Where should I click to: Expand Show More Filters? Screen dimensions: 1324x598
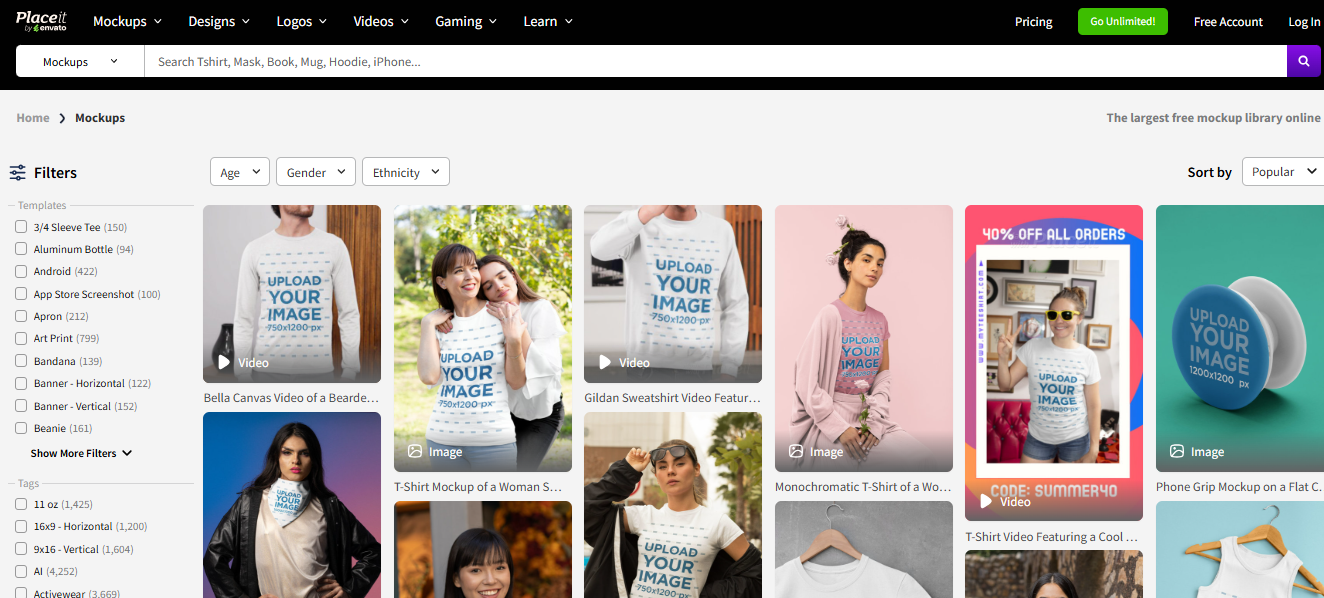coord(80,452)
